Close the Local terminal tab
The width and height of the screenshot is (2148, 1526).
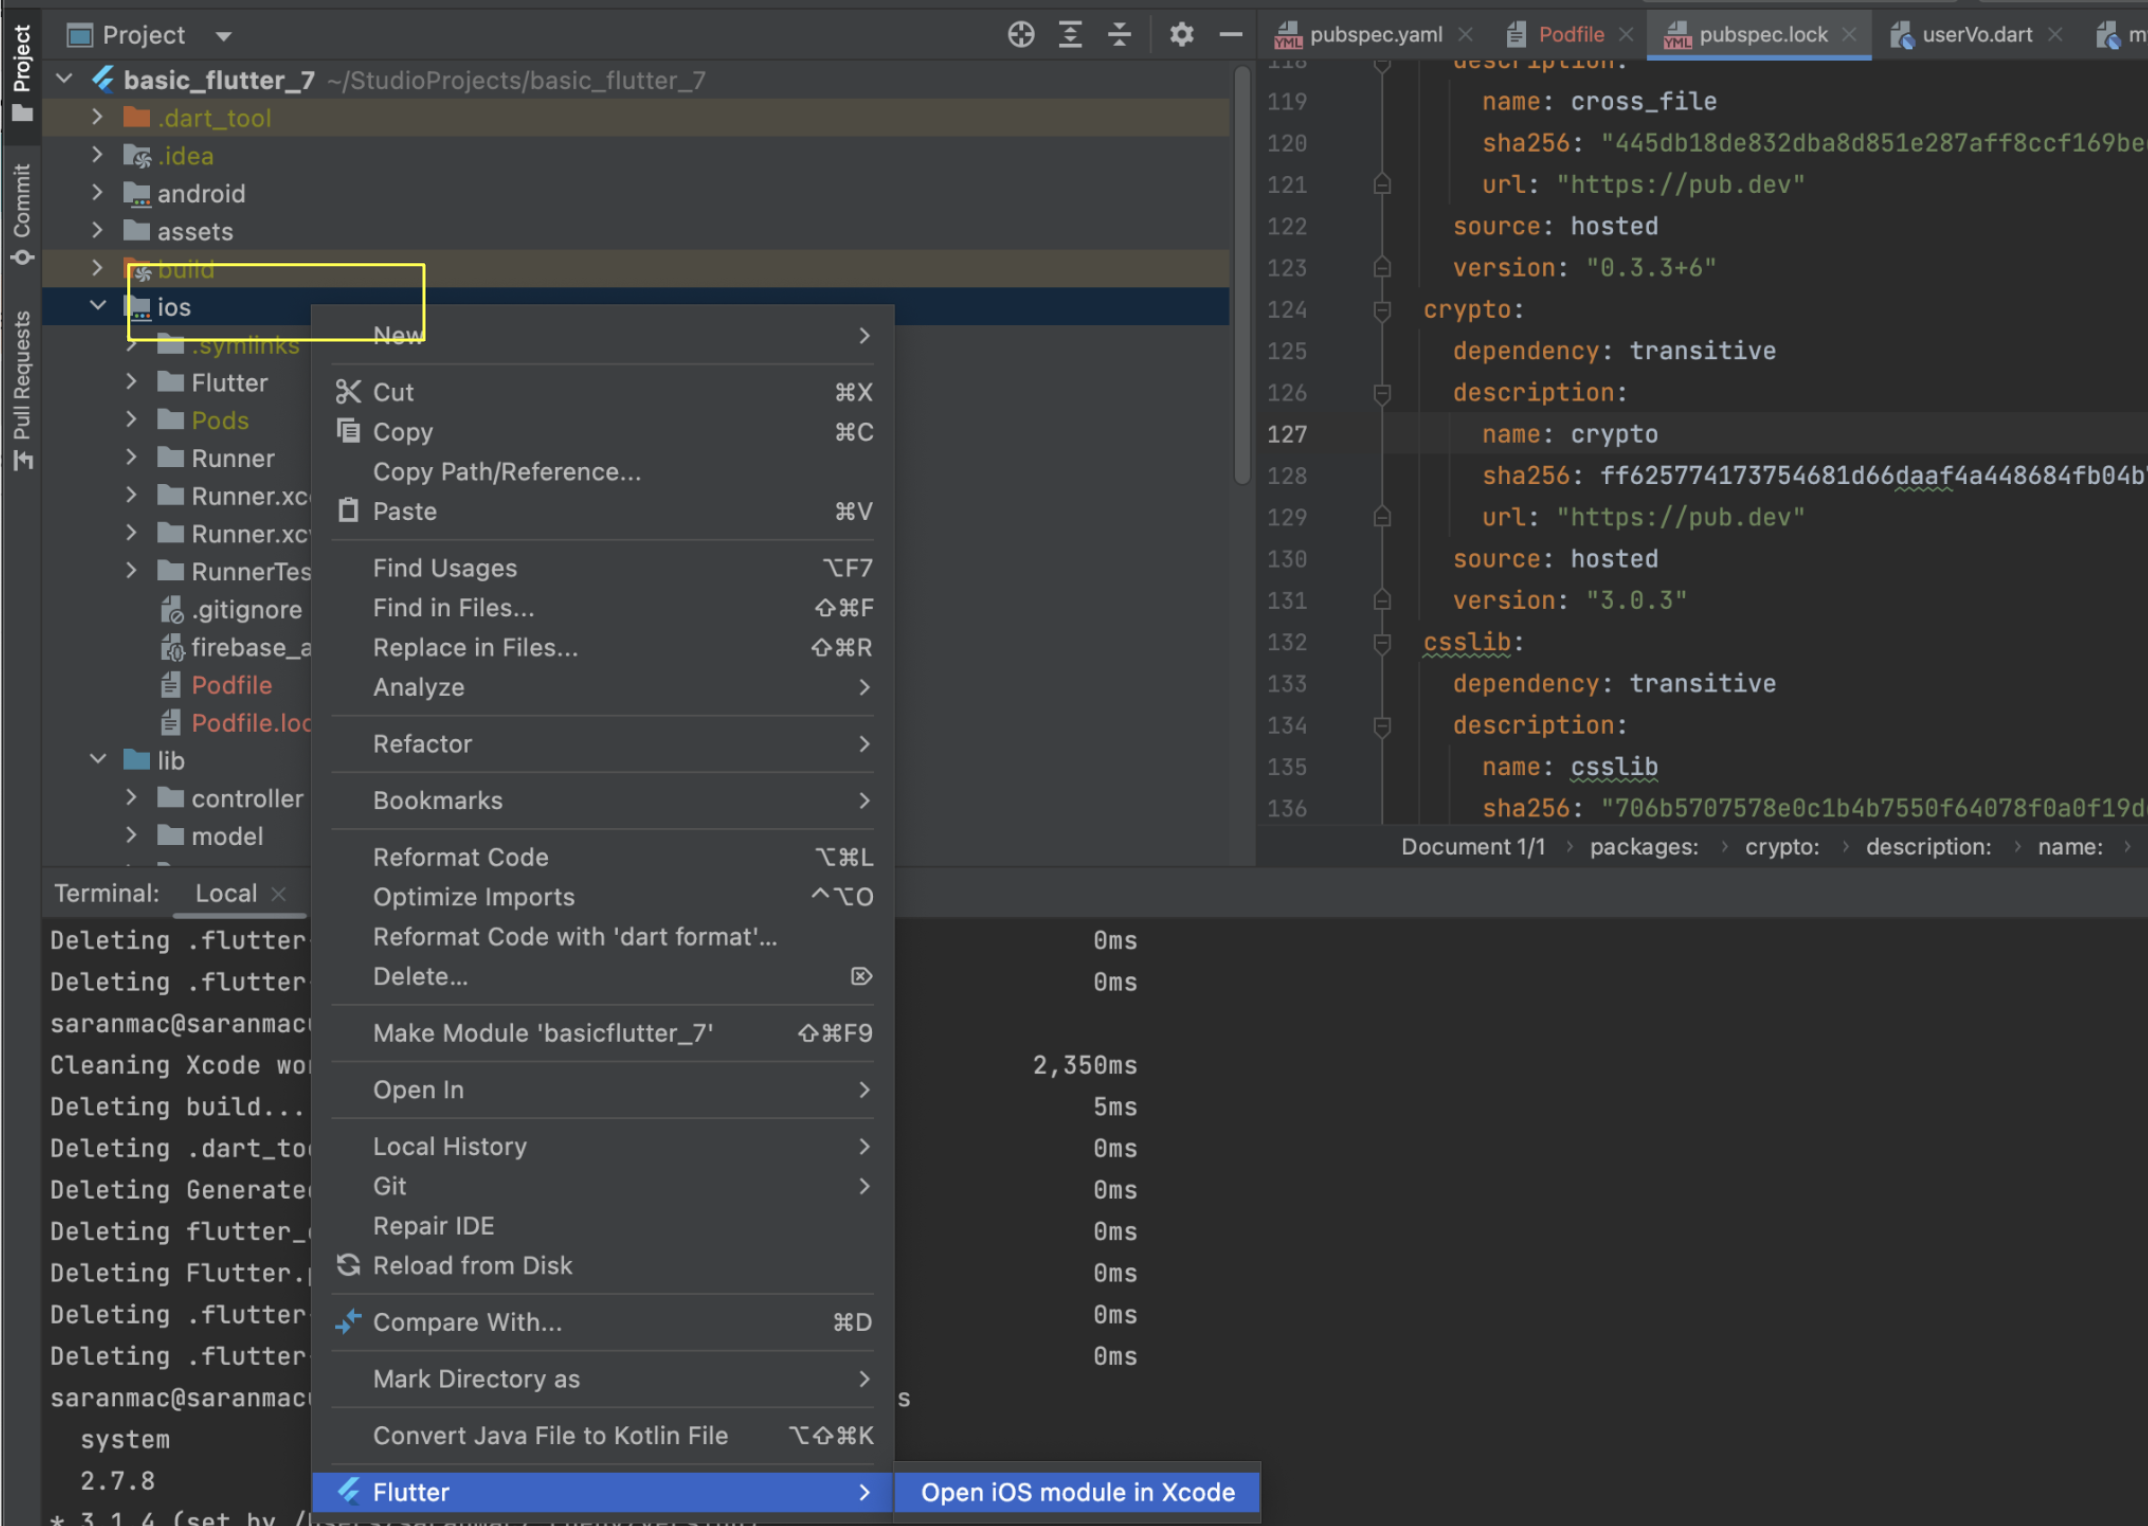tap(279, 894)
